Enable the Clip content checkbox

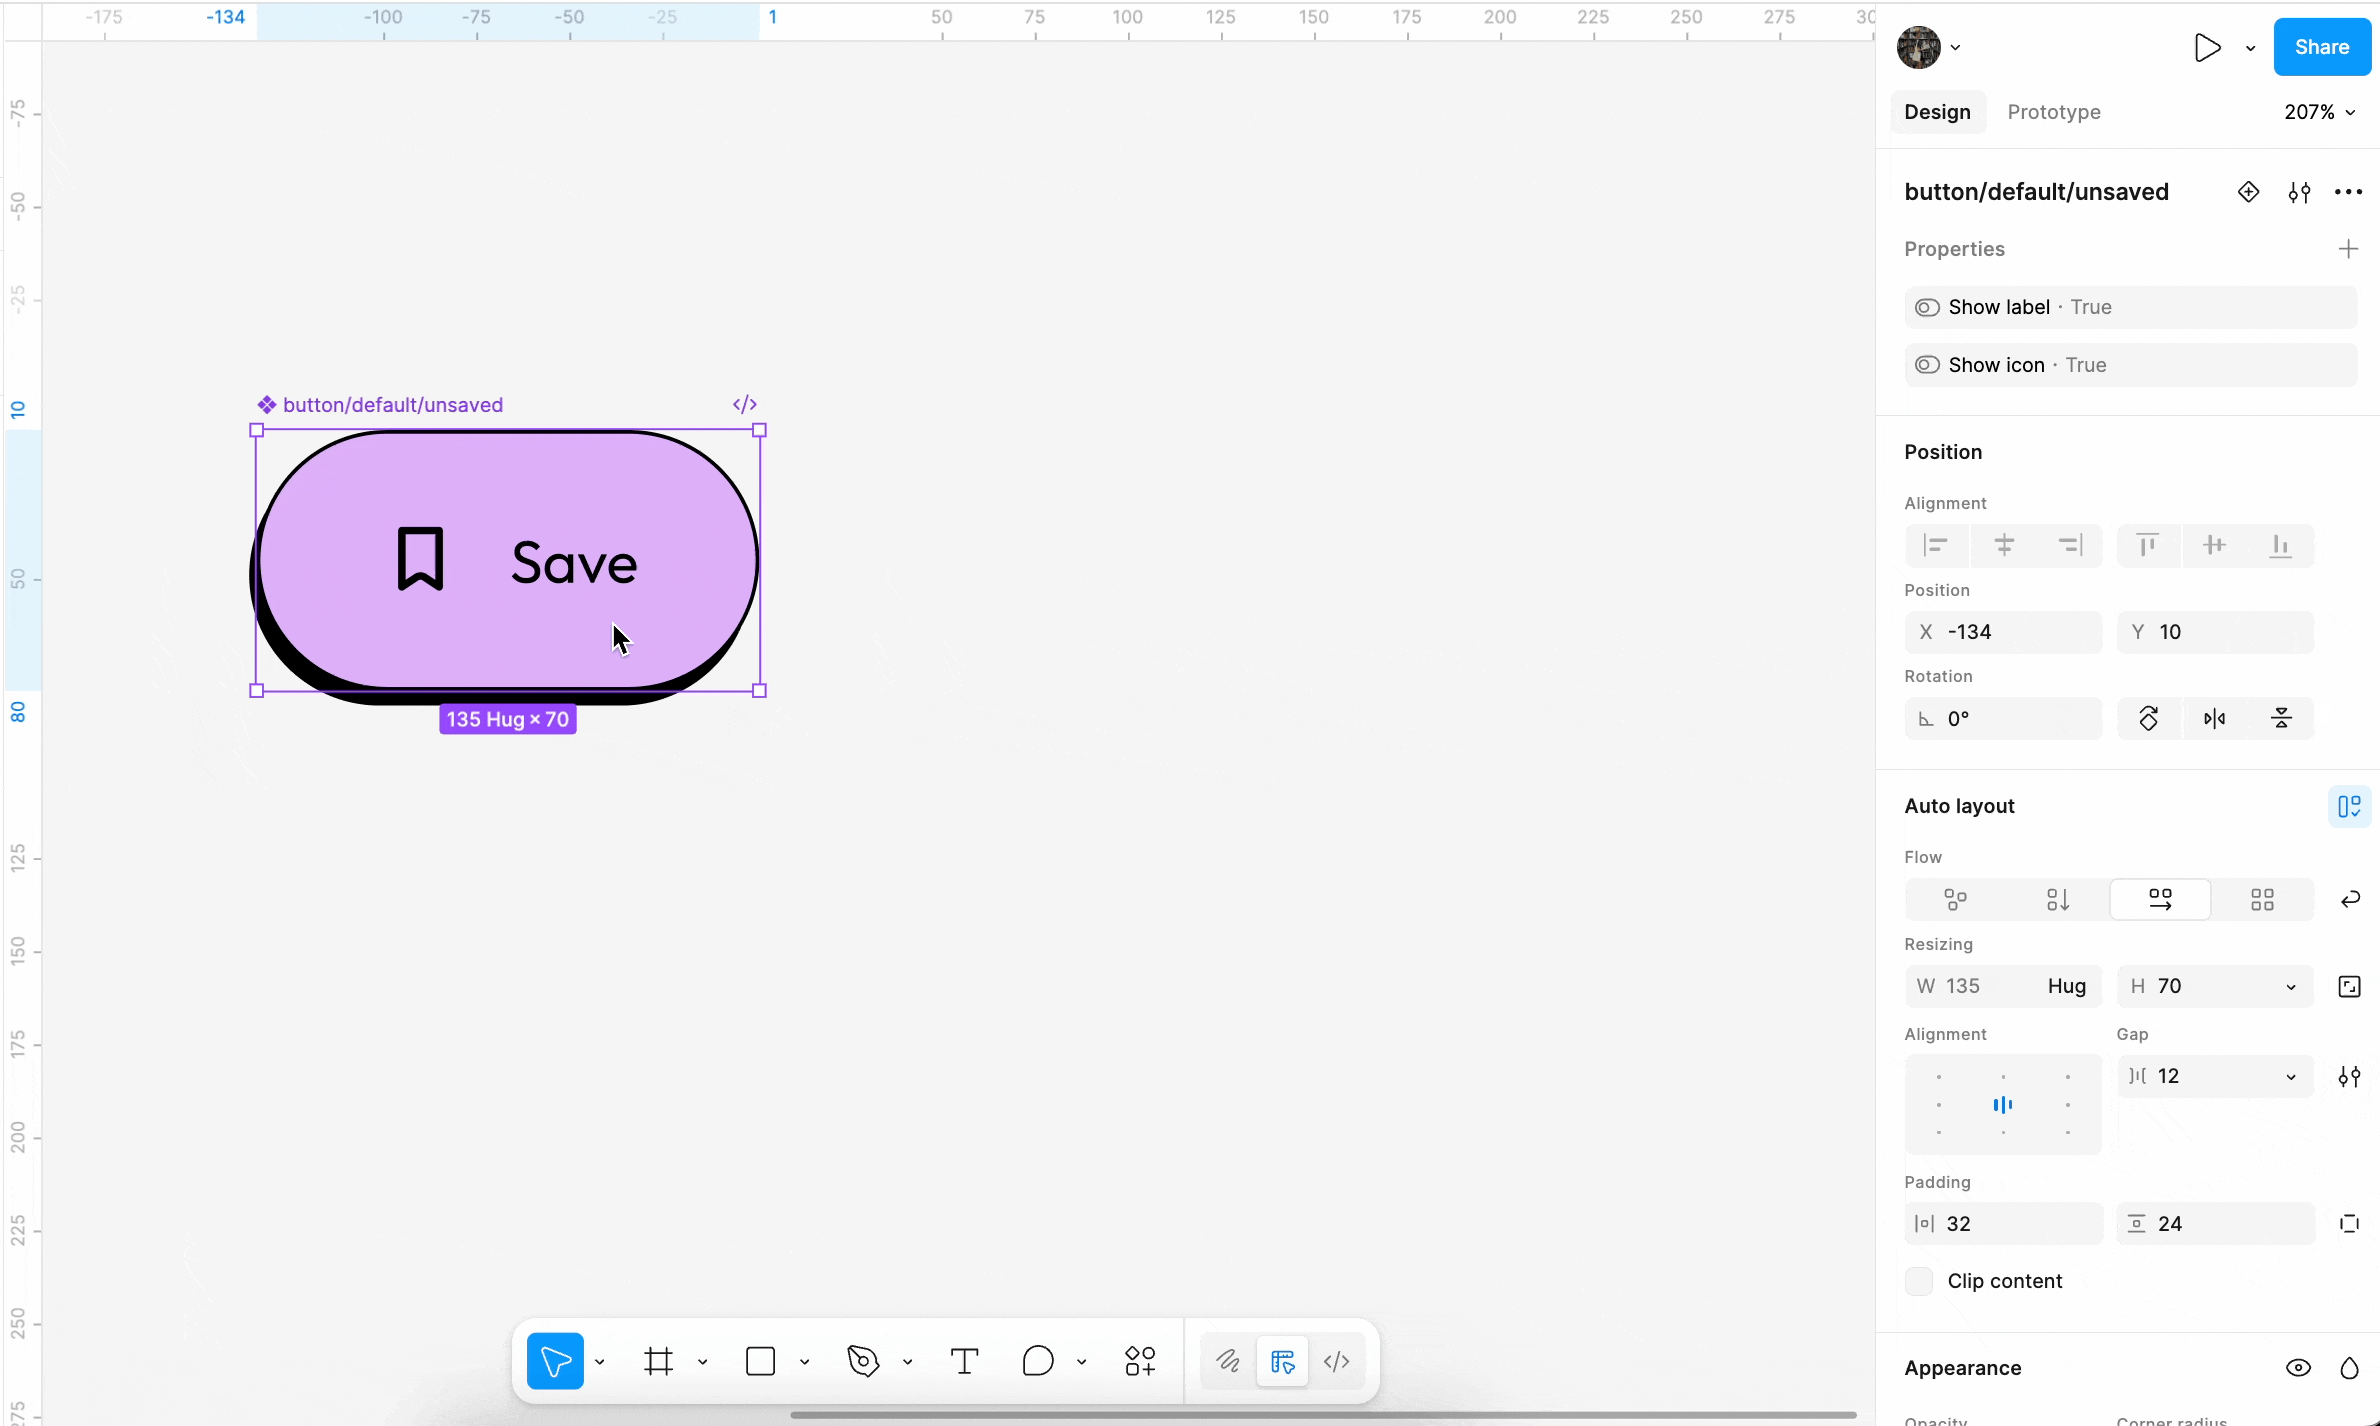pos(1918,1281)
